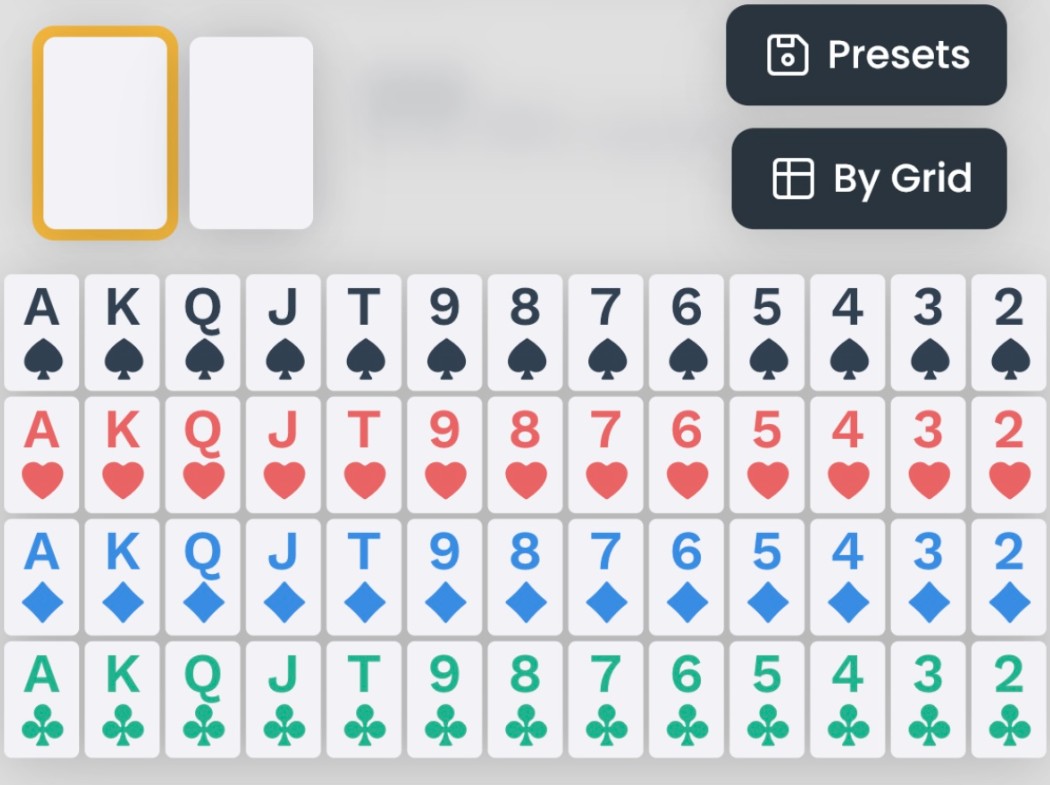Open the Presets button
Screen dimensions: 1050x785
[x=866, y=55]
